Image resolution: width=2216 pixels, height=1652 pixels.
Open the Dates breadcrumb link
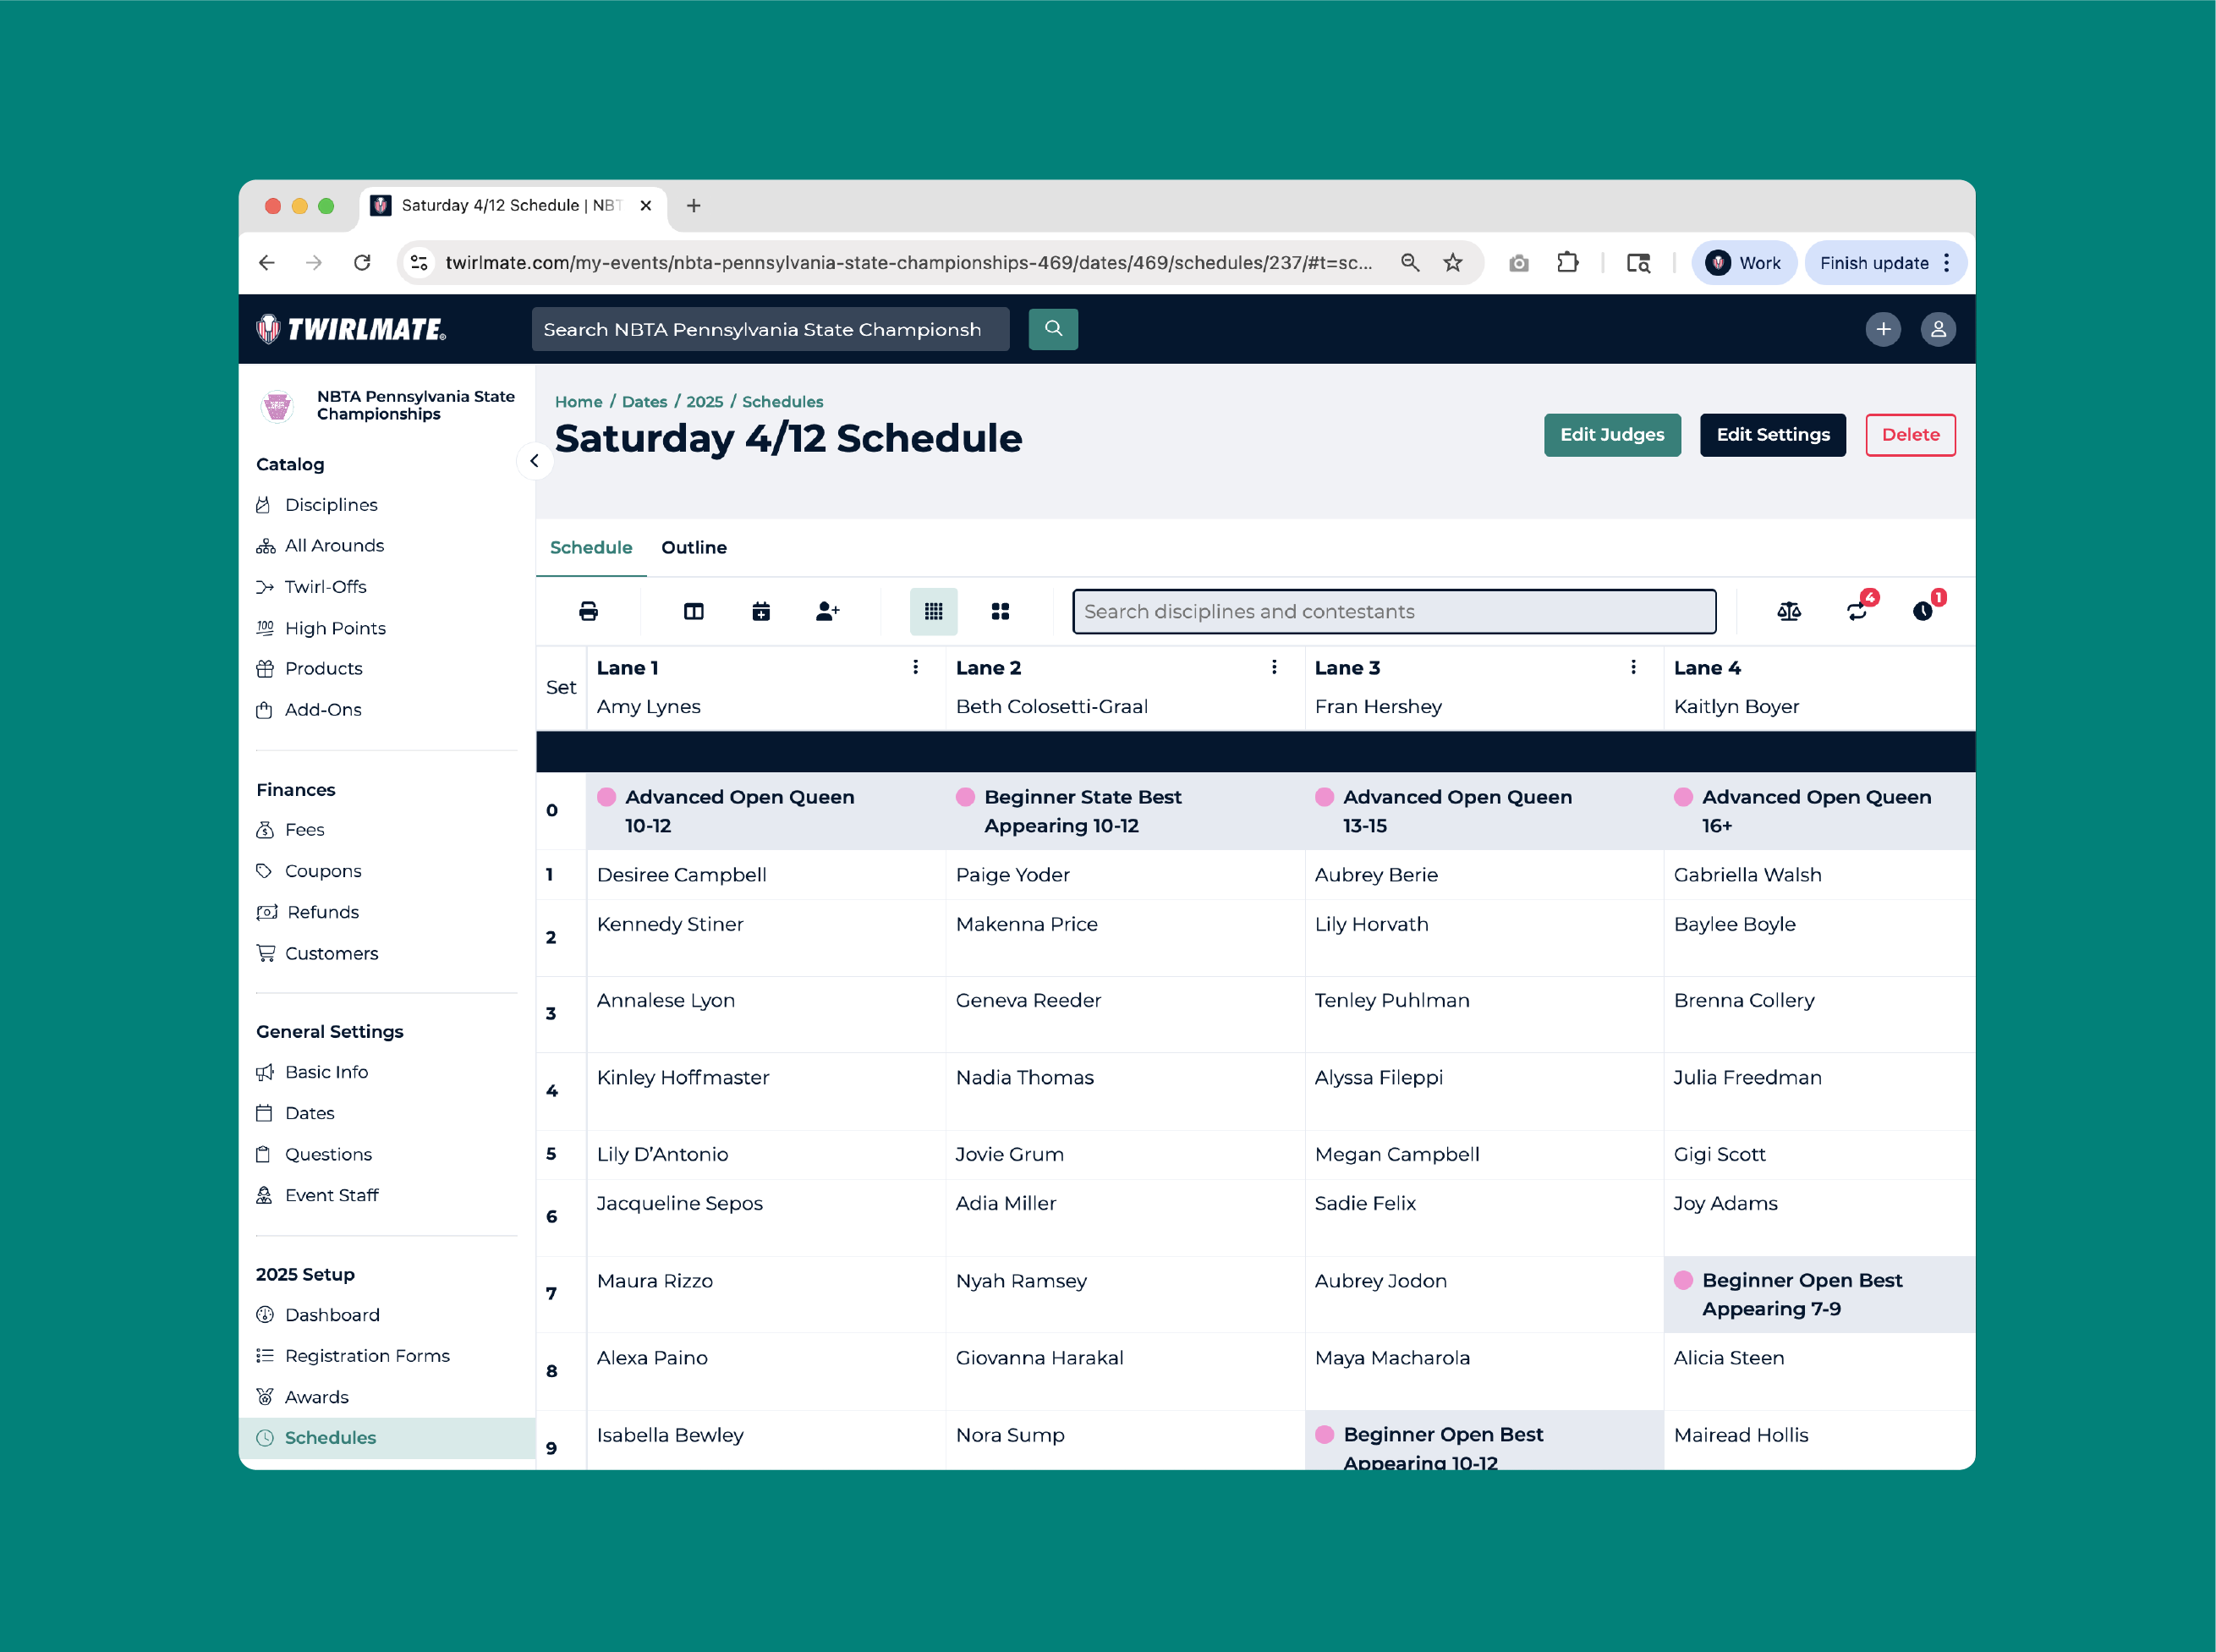tap(644, 401)
